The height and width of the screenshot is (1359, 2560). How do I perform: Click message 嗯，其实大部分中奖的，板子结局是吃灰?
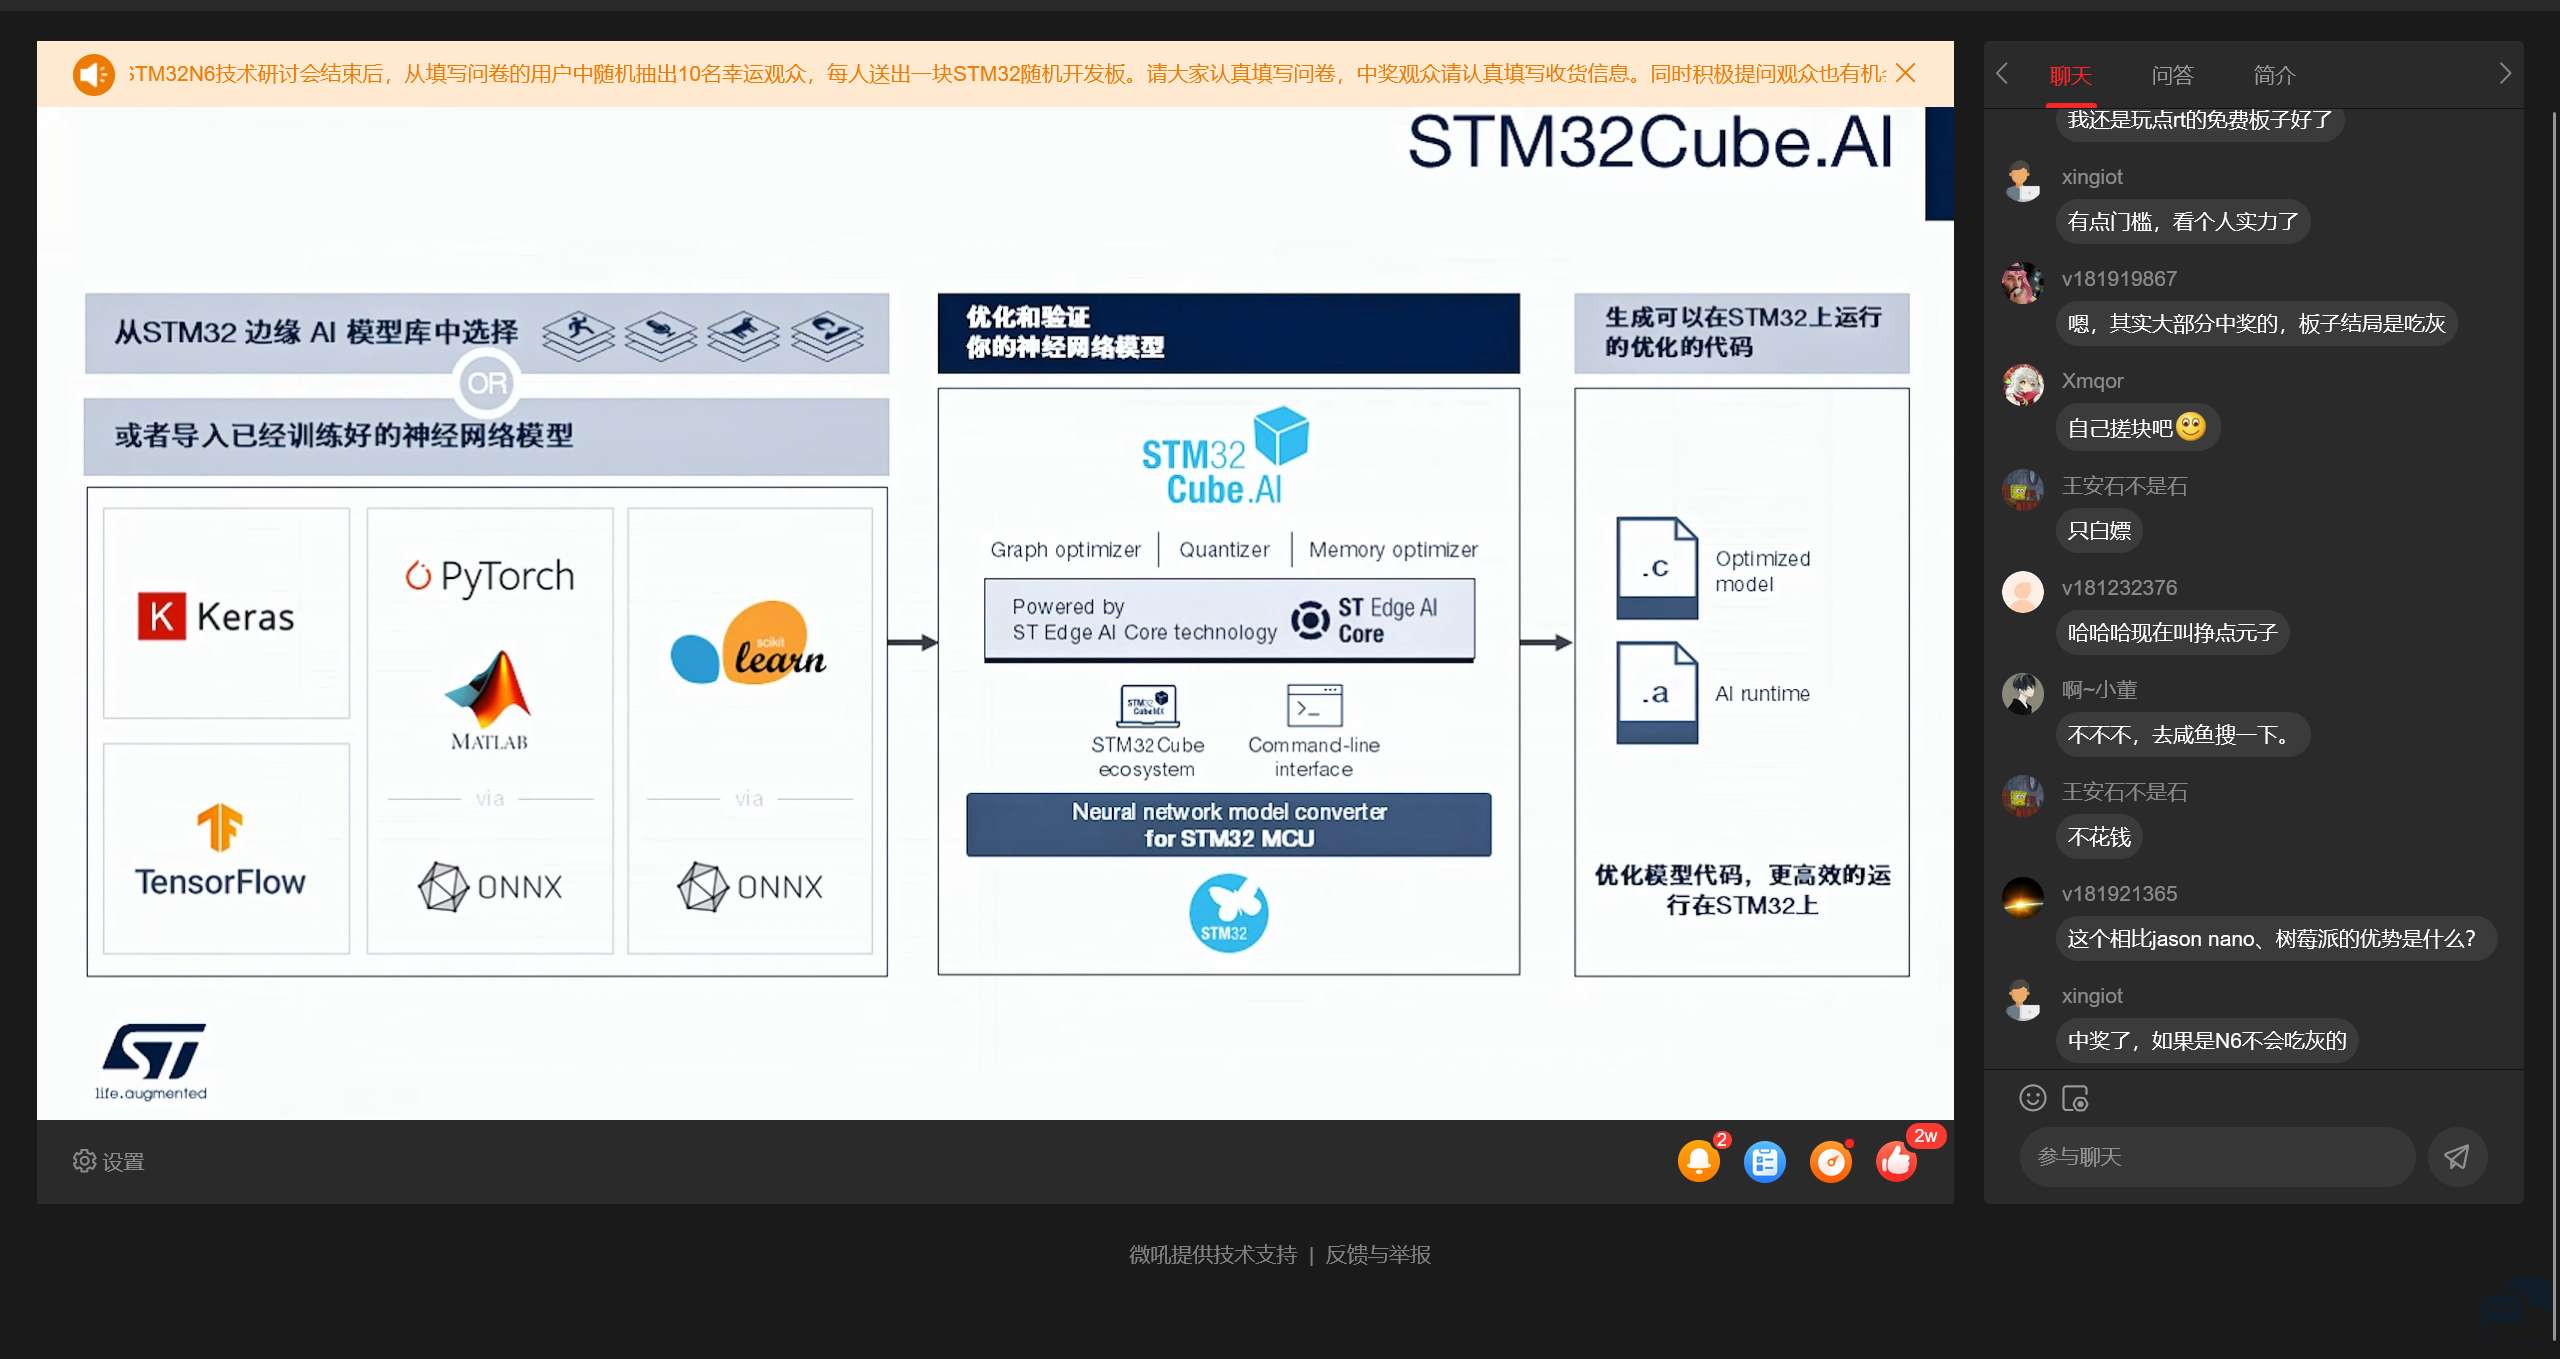coord(2256,324)
